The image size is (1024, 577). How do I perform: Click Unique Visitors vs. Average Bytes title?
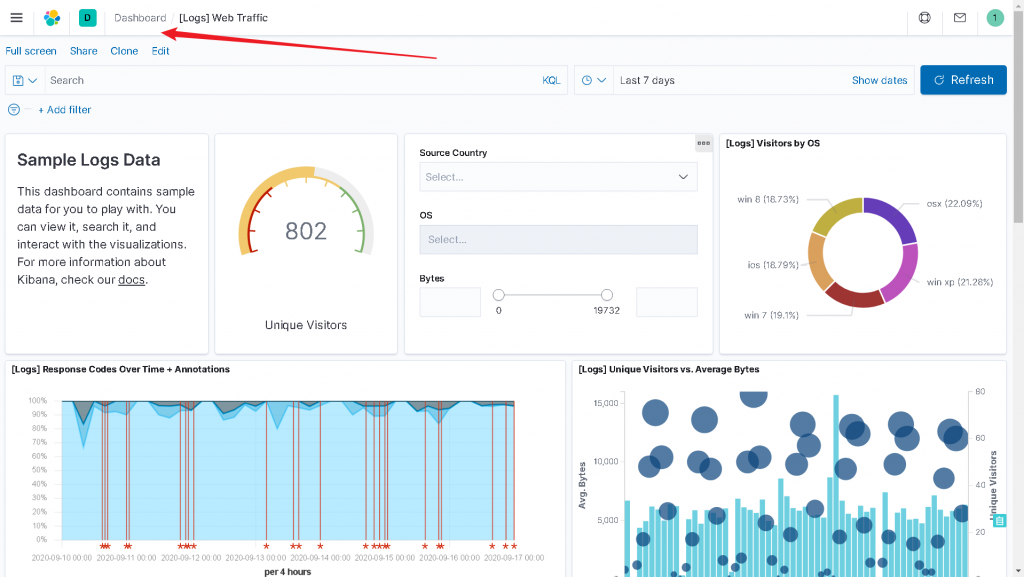(x=669, y=369)
